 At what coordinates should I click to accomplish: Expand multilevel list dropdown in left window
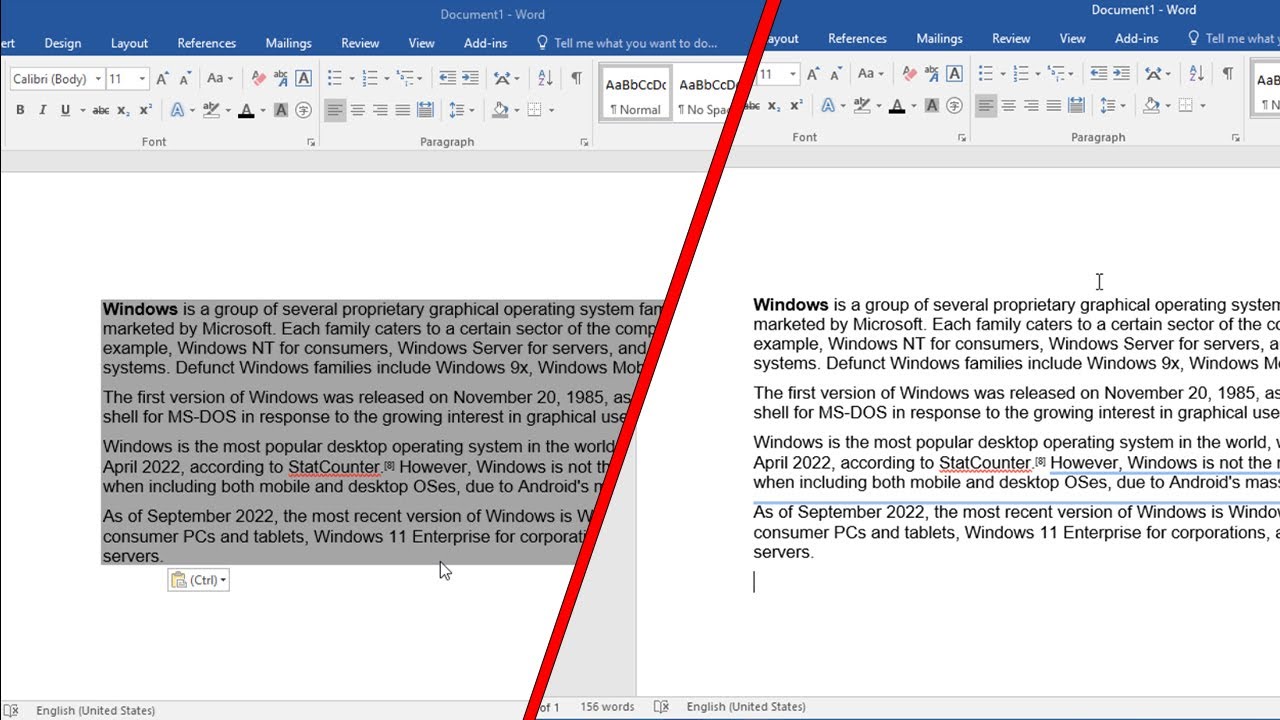pyautogui.click(x=420, y=78)
